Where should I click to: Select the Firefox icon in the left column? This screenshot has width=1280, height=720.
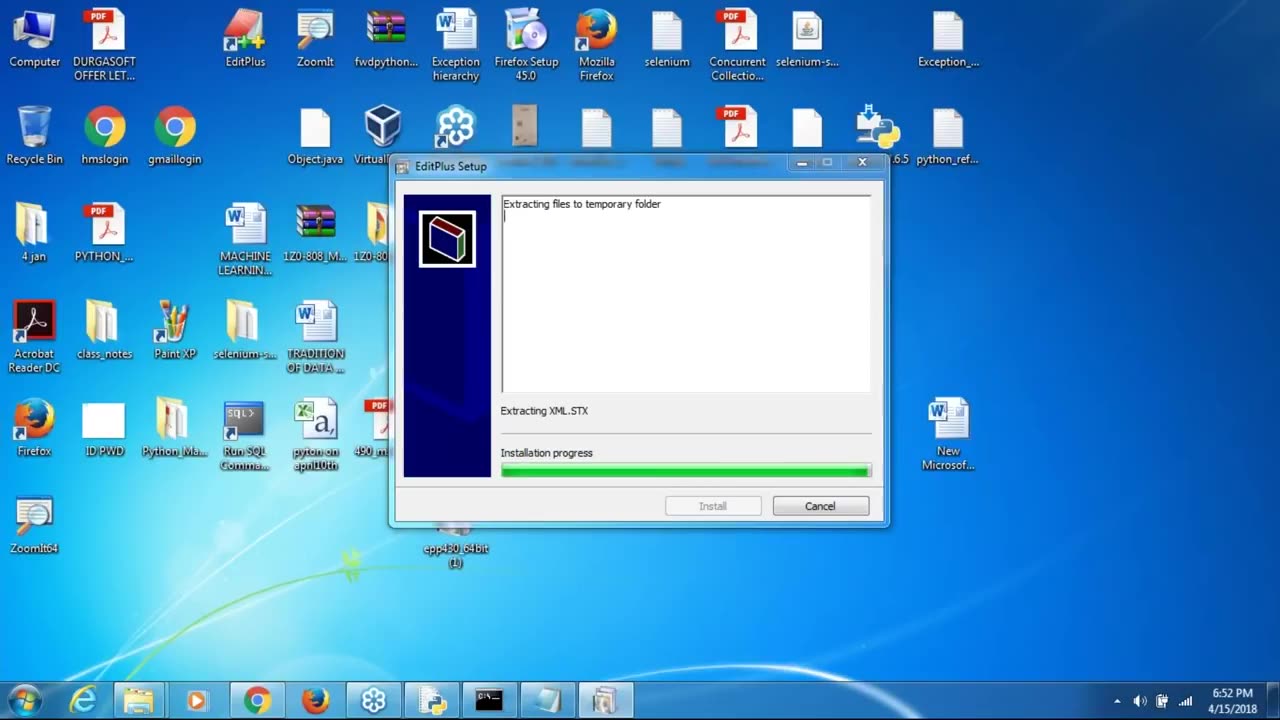(34, 428)
